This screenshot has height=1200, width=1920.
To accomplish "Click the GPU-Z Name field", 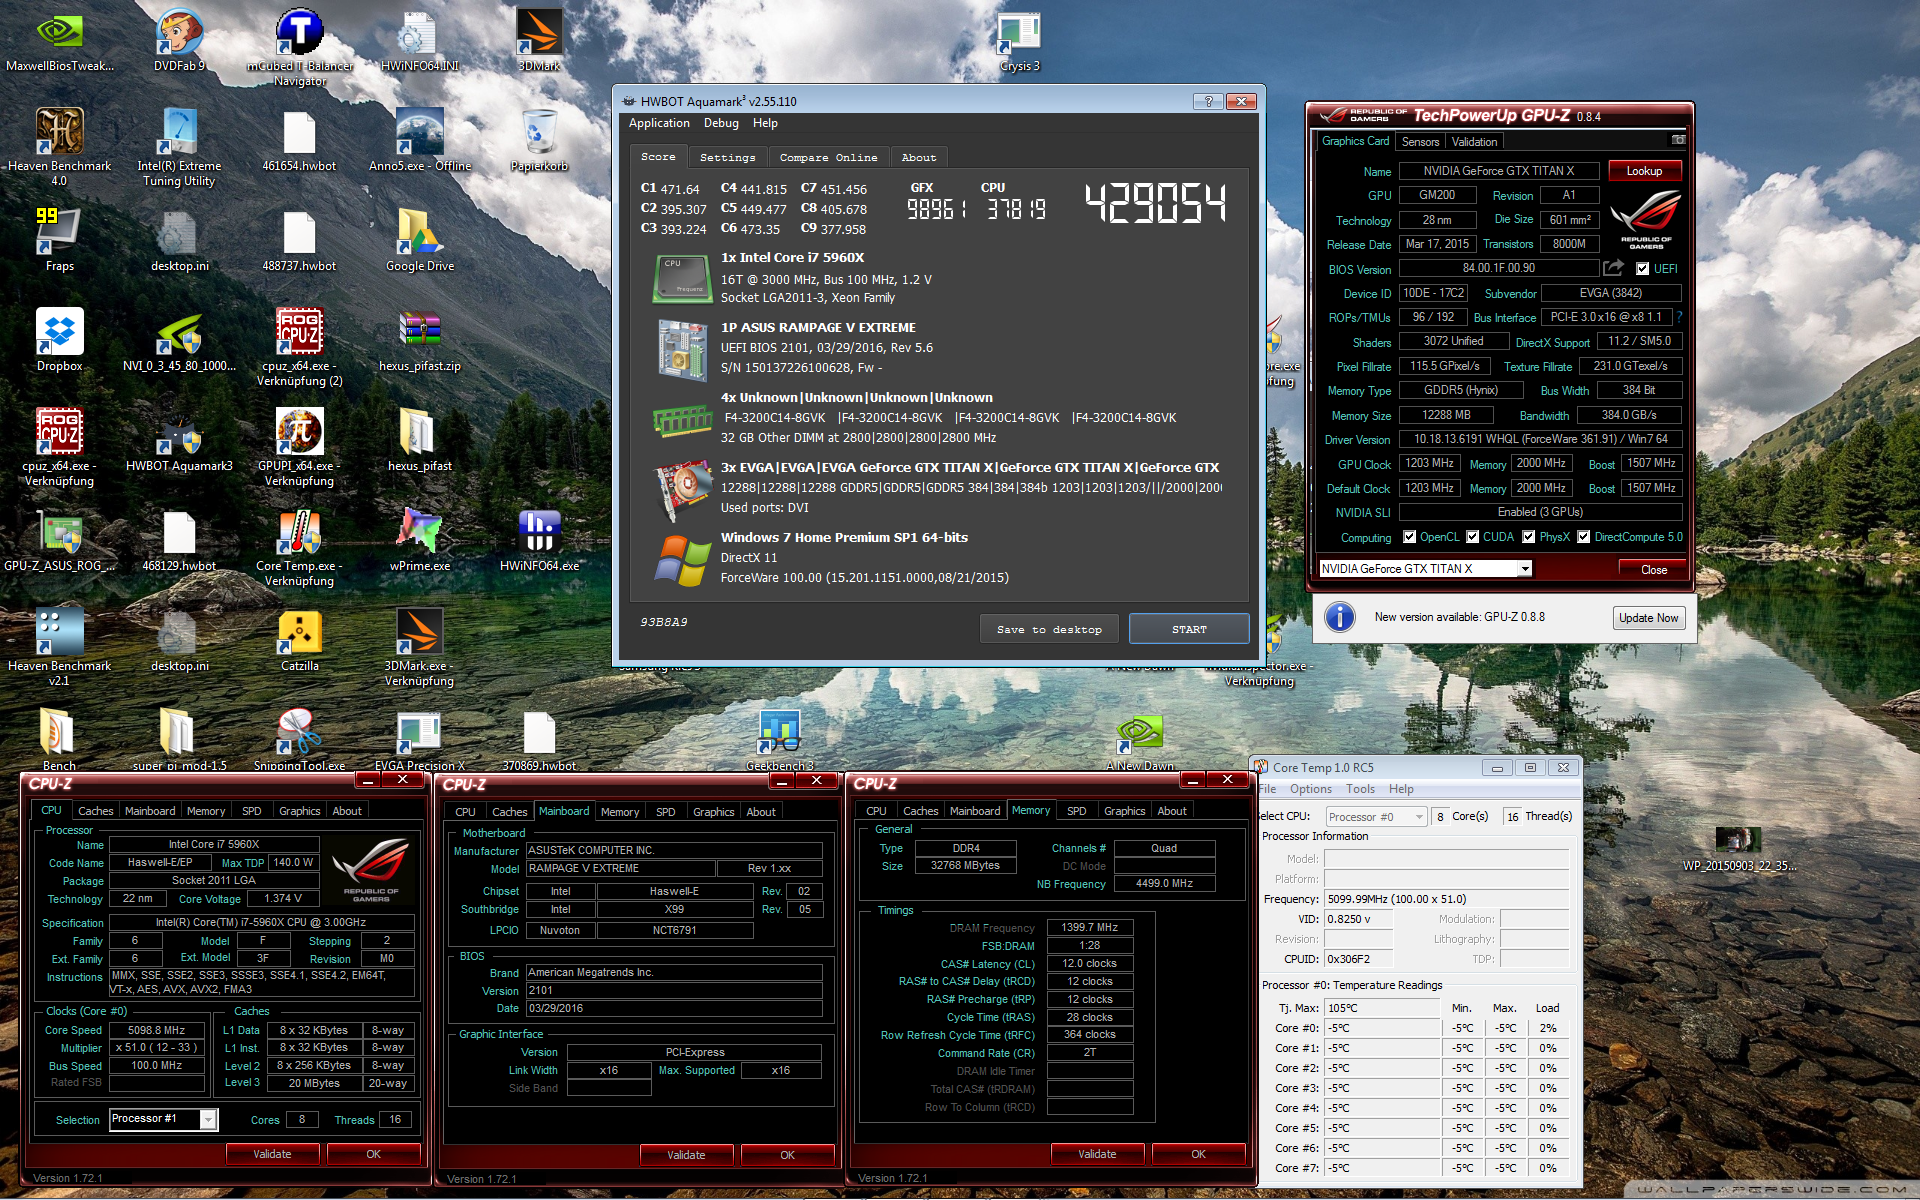I will pyautogui.click(x=1498, y=171).
